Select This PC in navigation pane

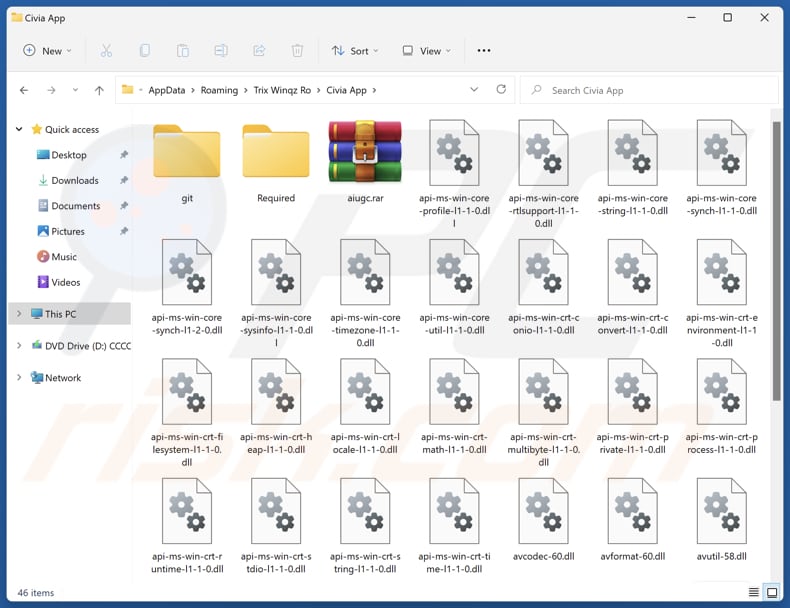pos(70,314)
